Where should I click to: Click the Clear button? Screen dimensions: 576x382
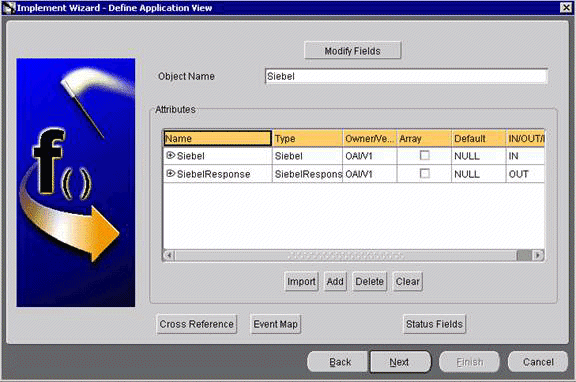click(x=407, y=281)
